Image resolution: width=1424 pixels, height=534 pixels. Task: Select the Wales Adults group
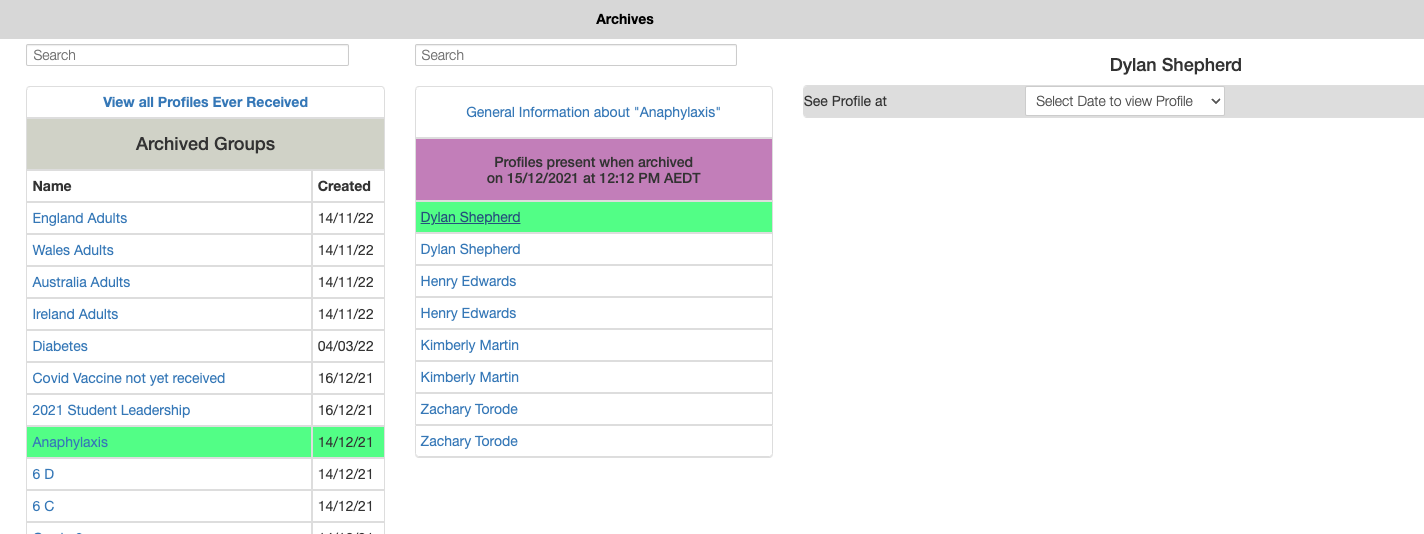[73, 250]
